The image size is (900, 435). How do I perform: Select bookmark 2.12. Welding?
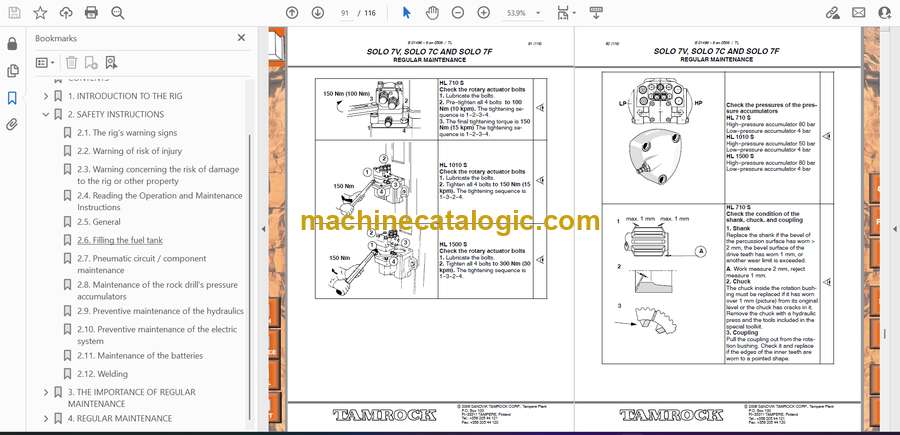[102, 374]
